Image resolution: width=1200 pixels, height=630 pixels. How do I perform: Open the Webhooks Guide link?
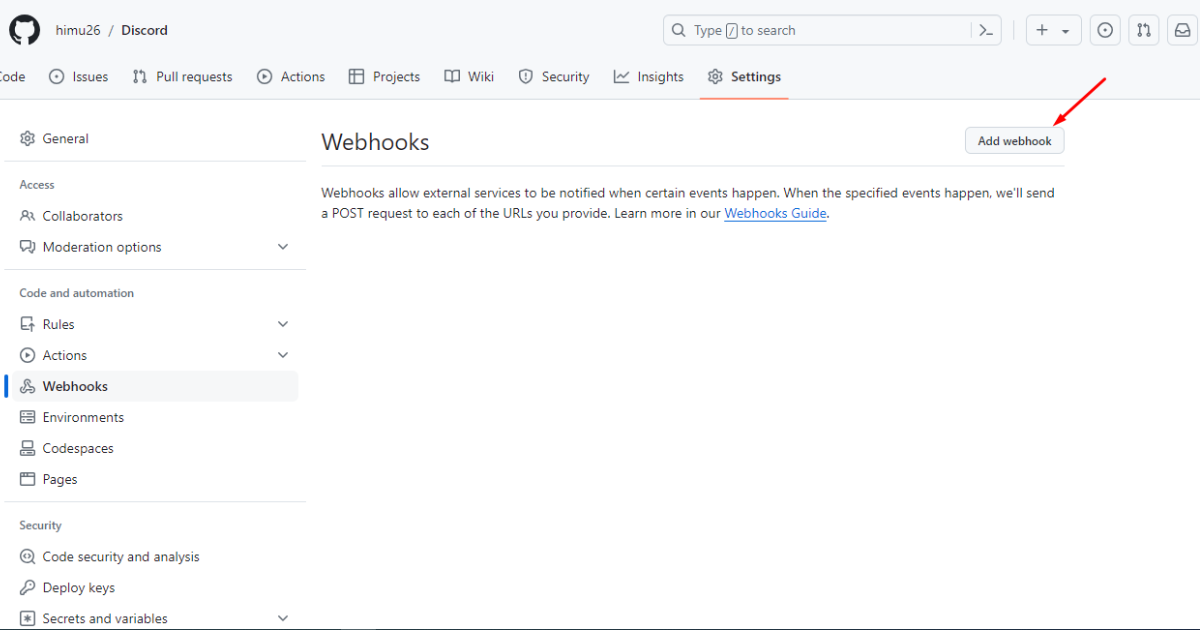776,213
